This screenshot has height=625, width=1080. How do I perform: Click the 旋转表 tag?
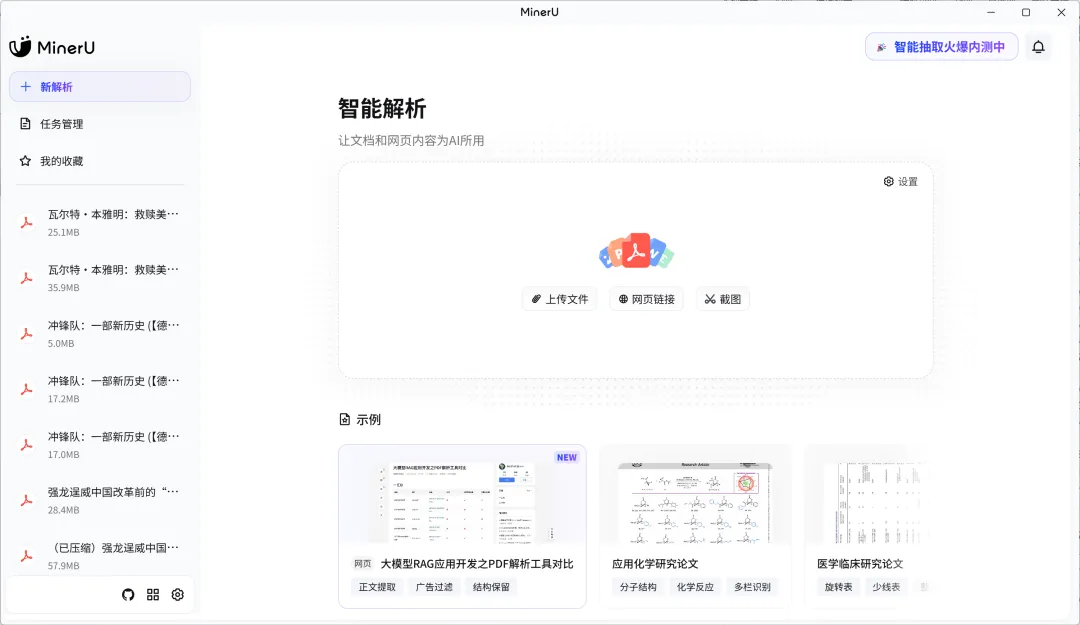click(x=838, y=587)
